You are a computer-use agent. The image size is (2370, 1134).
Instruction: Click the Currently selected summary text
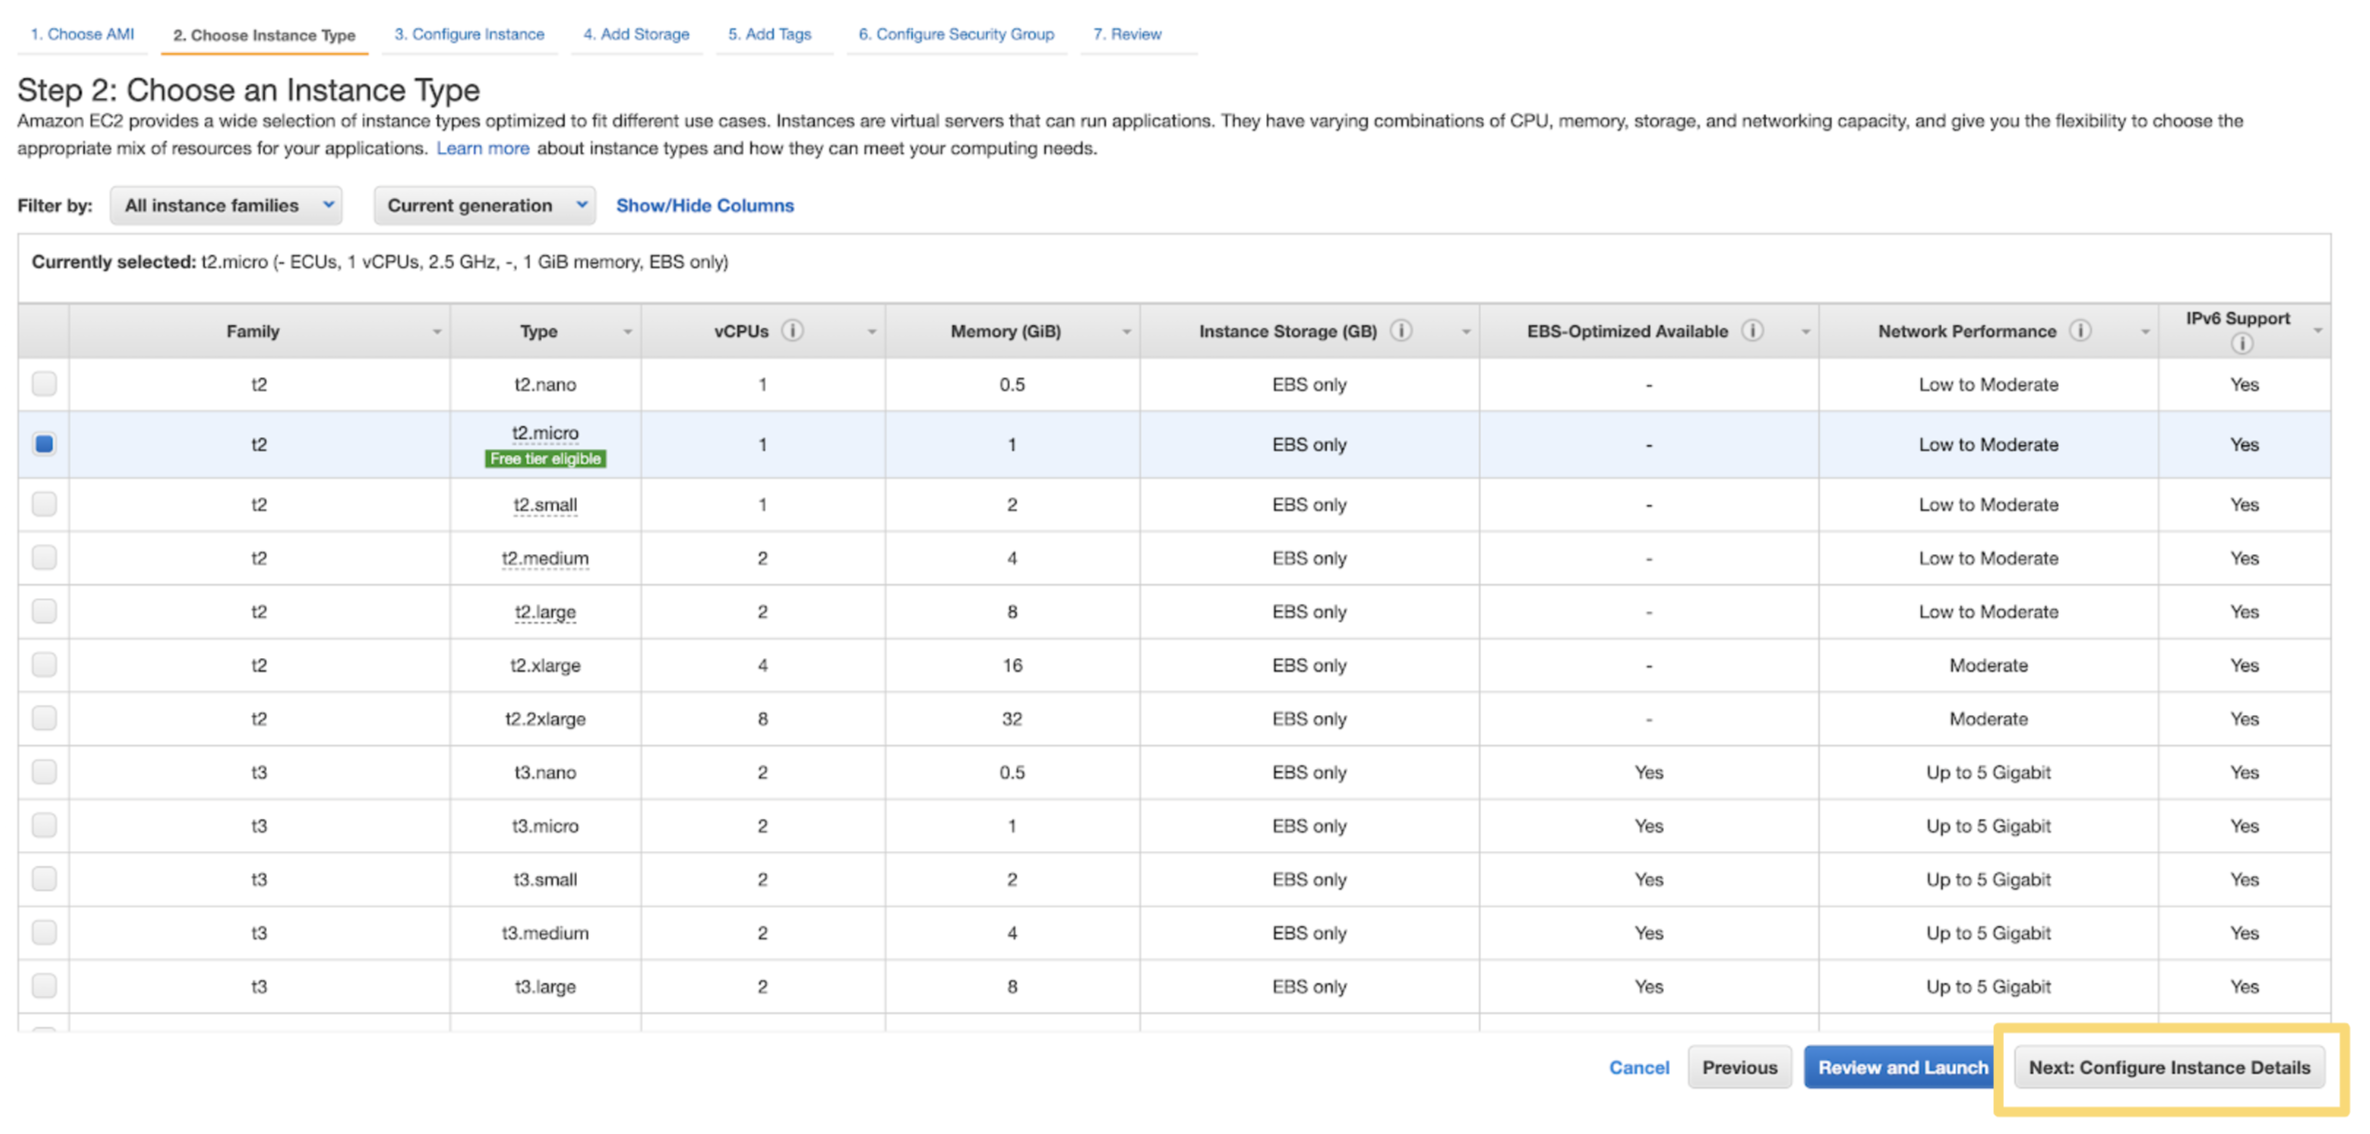380,262
